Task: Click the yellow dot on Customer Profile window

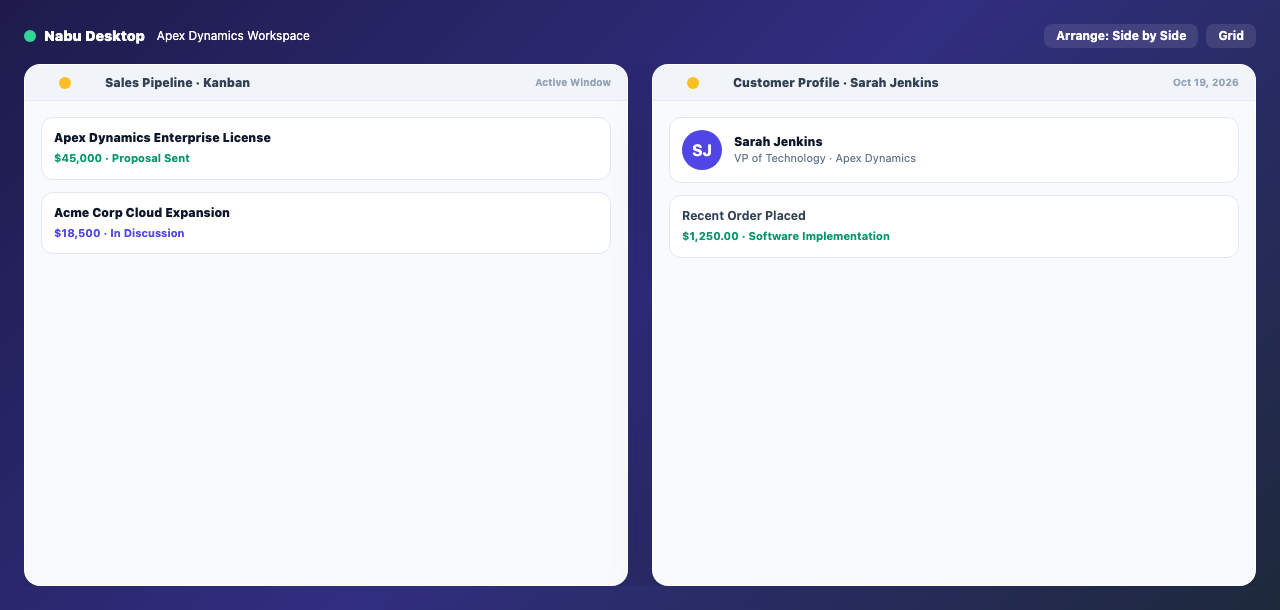Action: pos(693,83)
